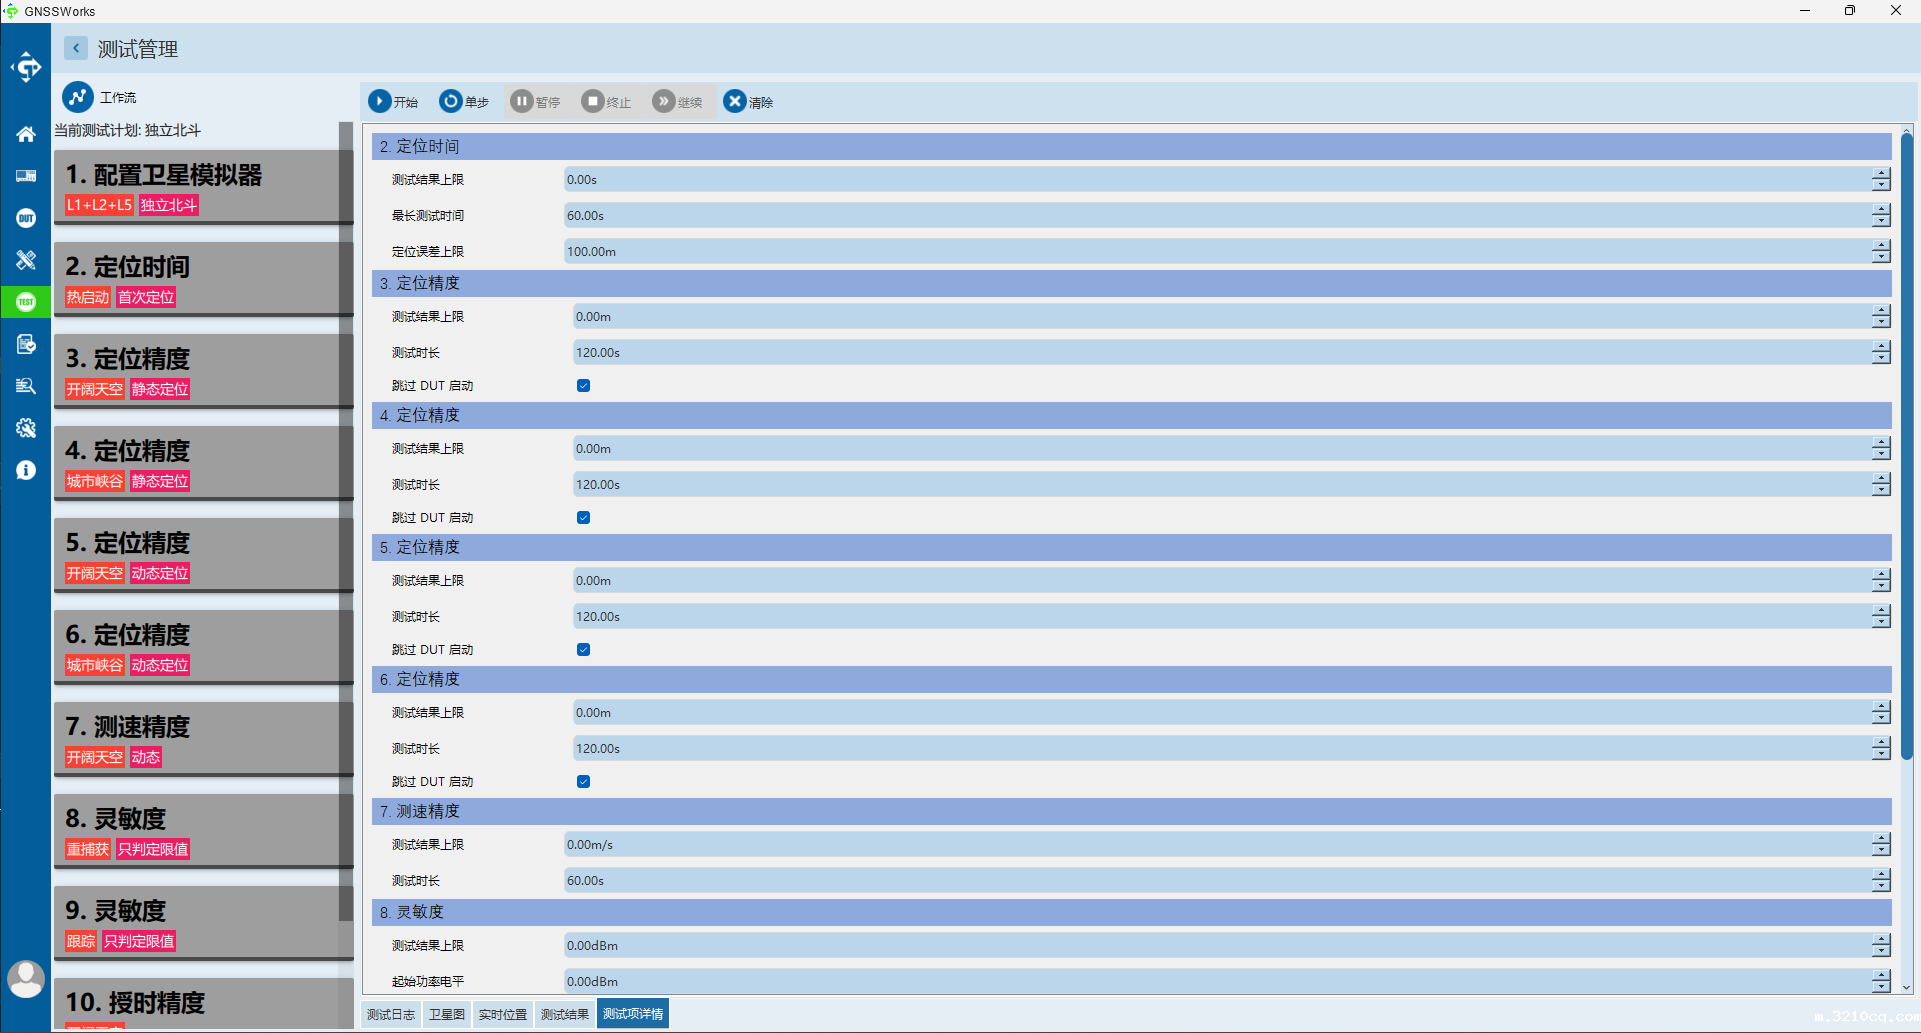Screen dimensions: 1921x1033
Task: Click the Clear (清除) icon
Action: point(735,101)
